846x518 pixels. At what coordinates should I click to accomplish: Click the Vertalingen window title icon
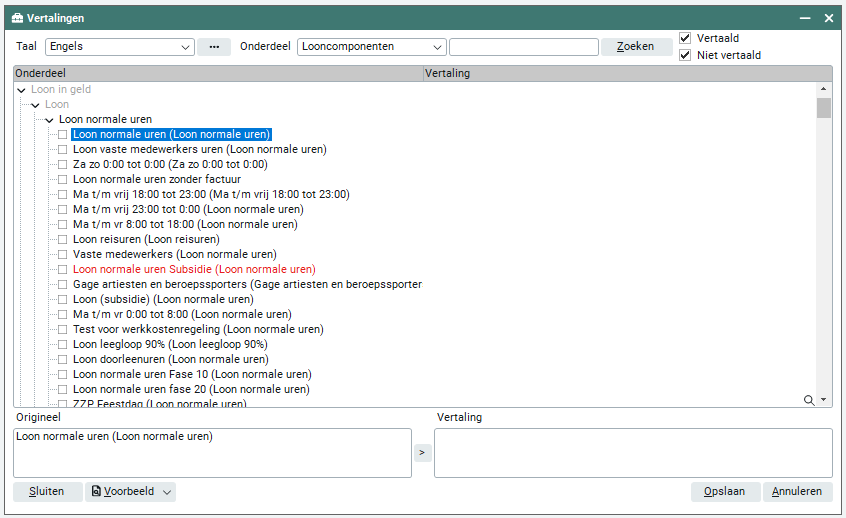[x=17, y=18]
